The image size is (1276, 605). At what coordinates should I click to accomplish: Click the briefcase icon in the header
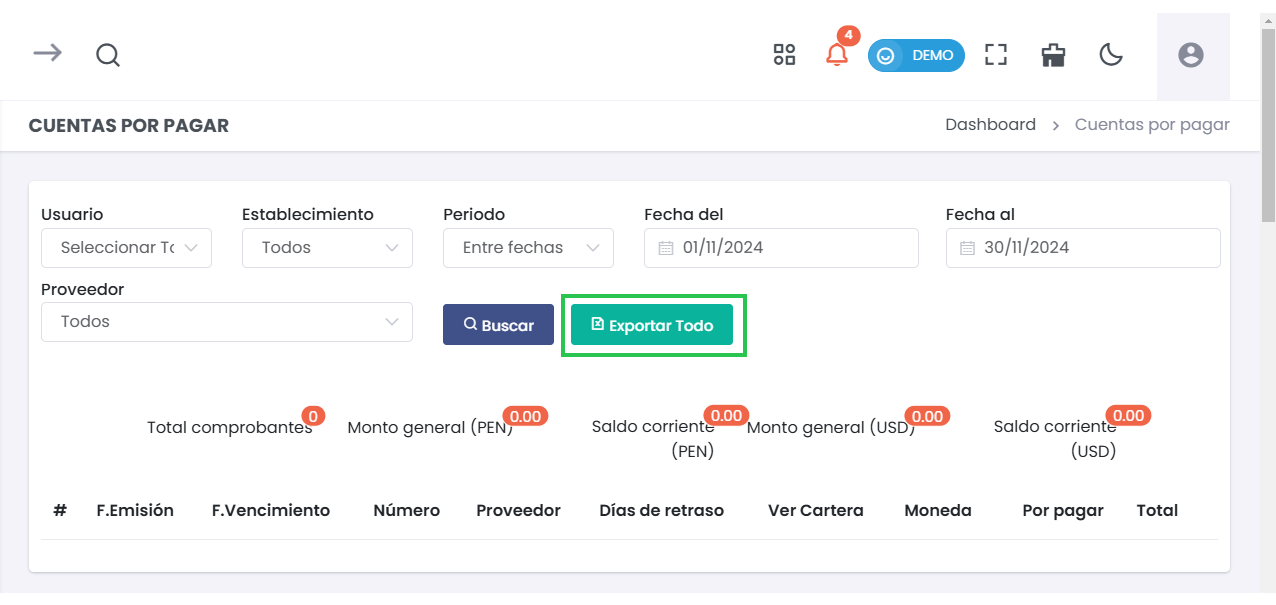[1053, 55]
